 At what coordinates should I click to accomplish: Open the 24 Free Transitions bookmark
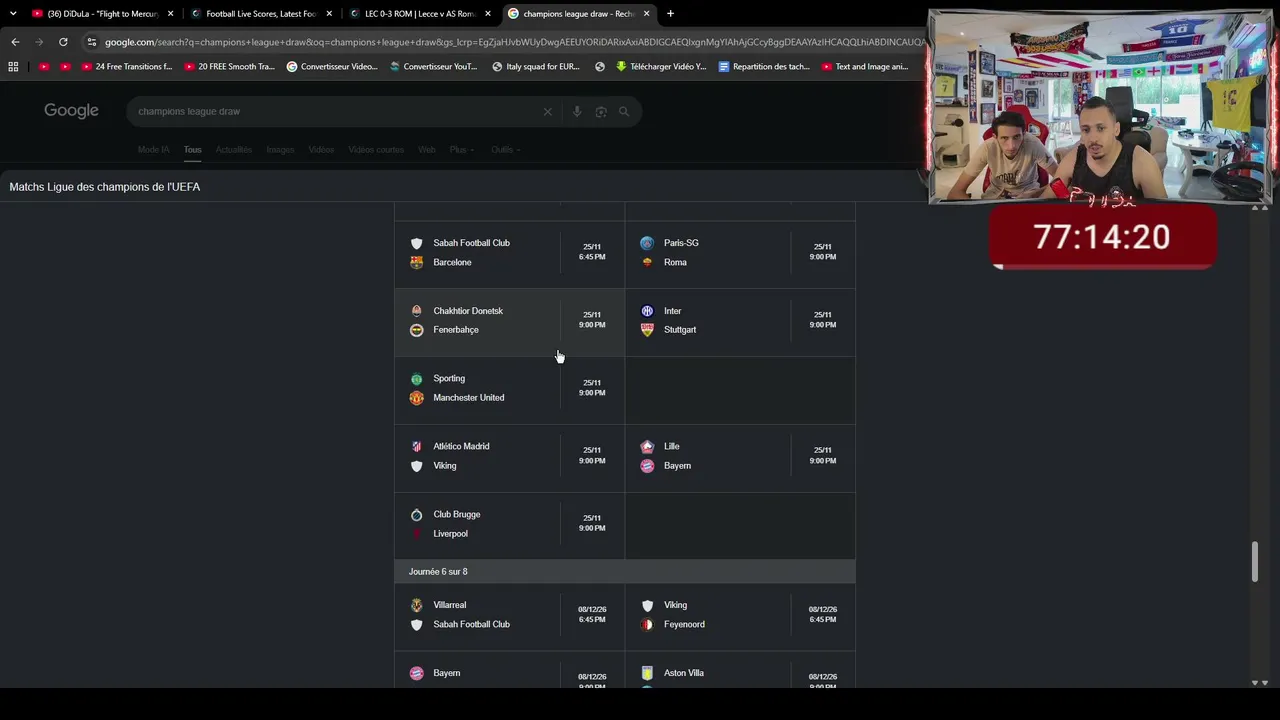pos(126,67)
